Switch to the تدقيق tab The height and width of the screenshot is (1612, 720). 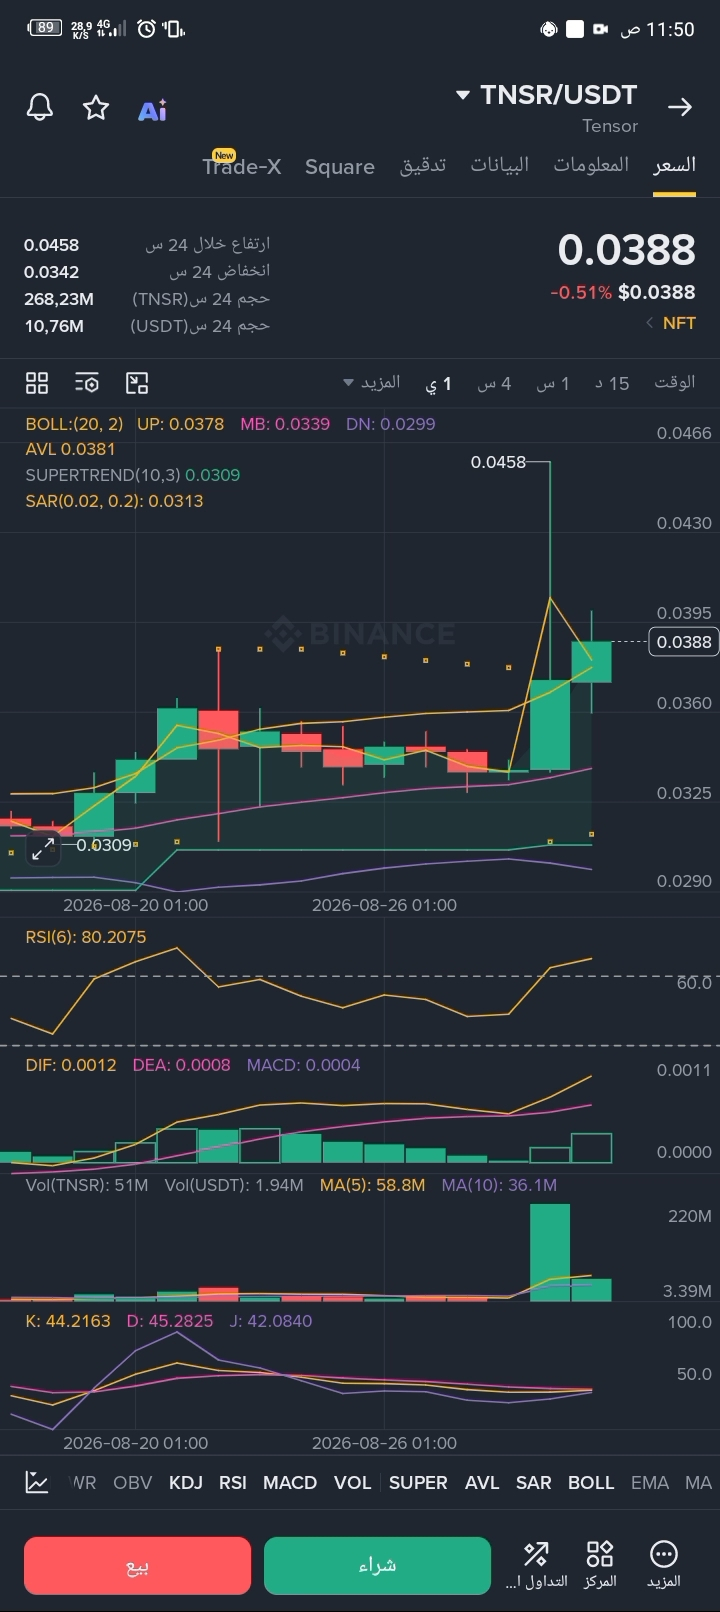pyautogui.click(x=423, y=165)
